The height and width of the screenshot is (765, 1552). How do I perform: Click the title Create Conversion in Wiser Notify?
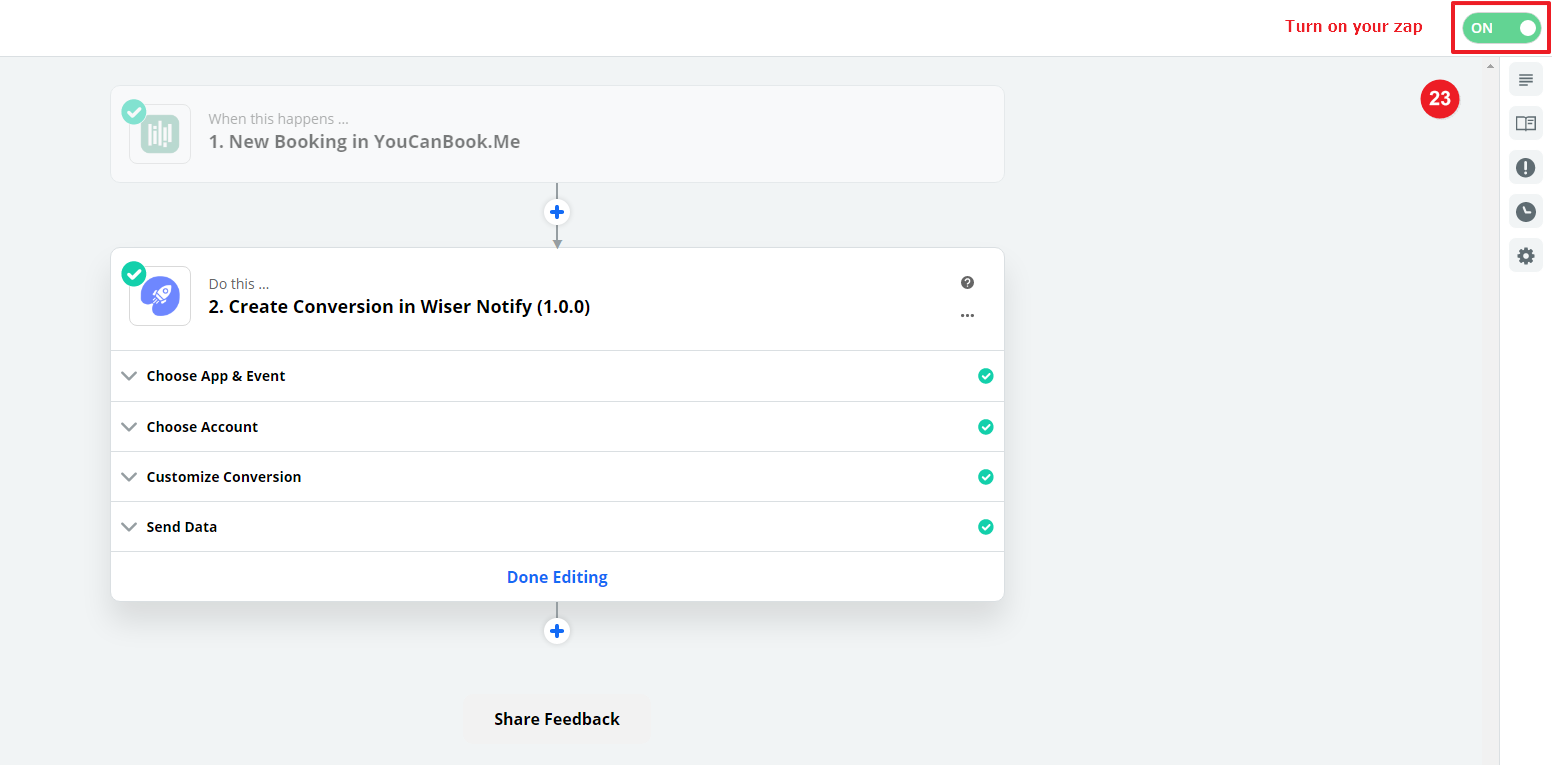(399, 307)
